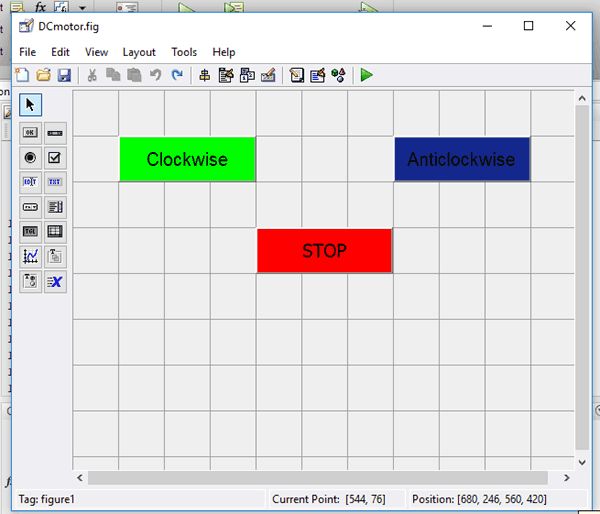This screenshot has width=600, height=514.
Task: Open the File menu
Action: 28,52
